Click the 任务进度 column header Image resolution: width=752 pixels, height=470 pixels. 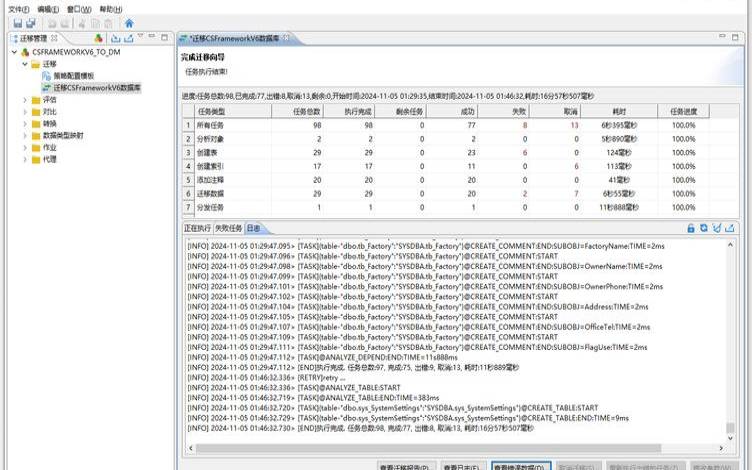pyautogui.click(x=683, y=111)
